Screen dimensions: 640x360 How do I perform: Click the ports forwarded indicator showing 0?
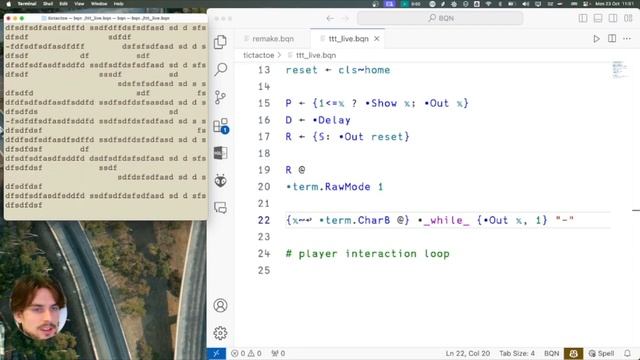(278, 353)
